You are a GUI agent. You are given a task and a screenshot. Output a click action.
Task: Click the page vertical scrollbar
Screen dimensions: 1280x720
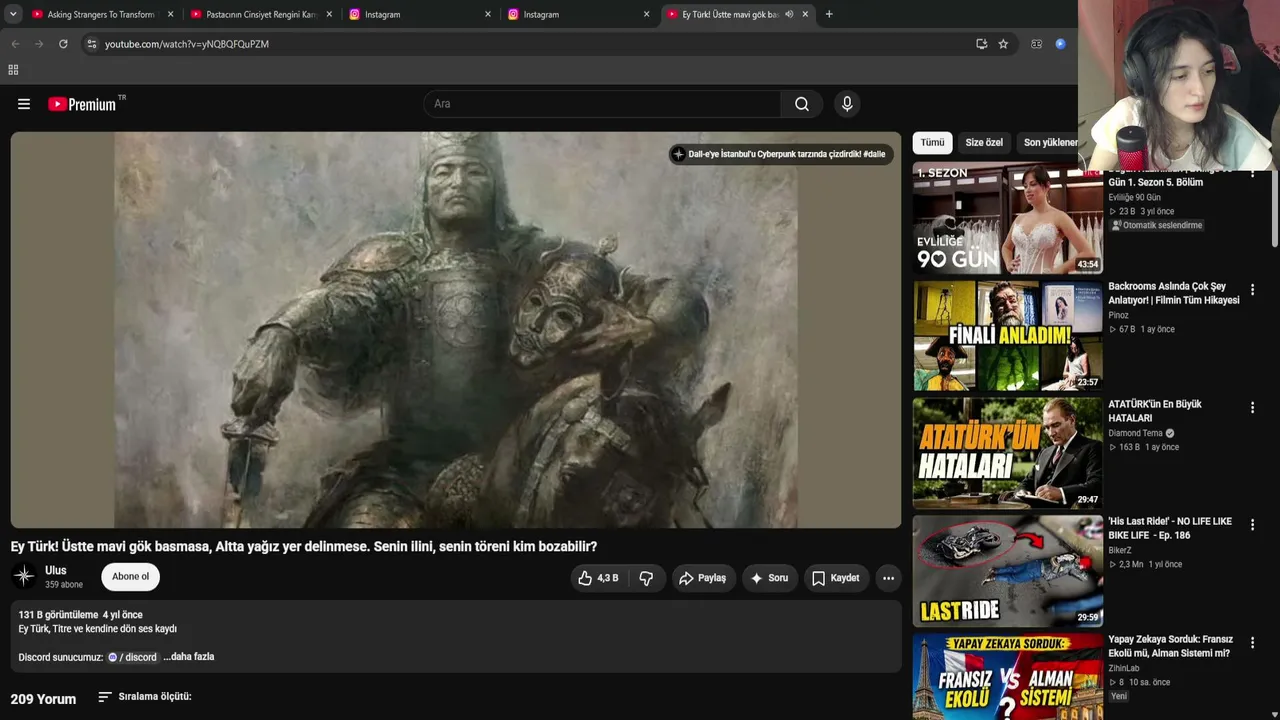[1275, 210]
